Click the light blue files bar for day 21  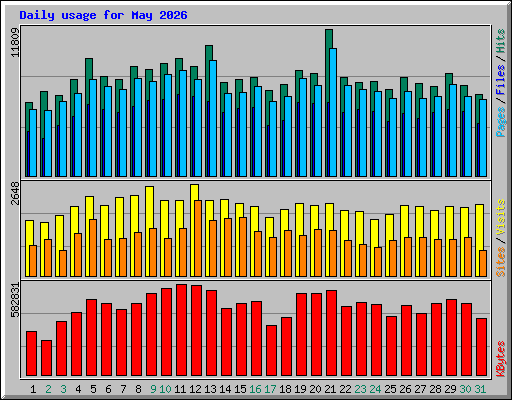[333, 112]
